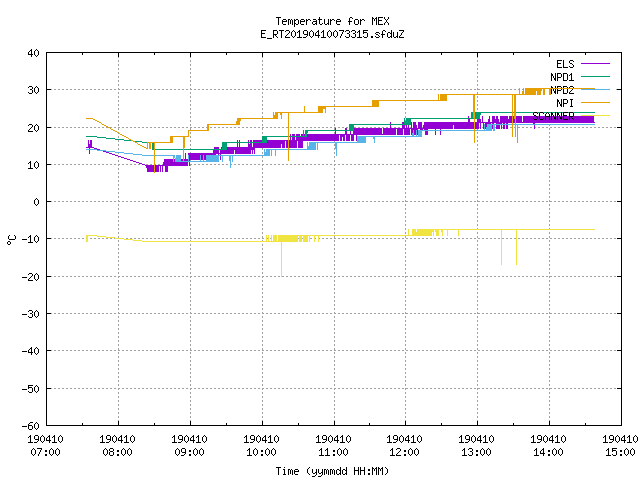This screenshot has height=480, width=640.
Task: Click the x-axis tick label 15:00
Action: (x=620, y=452)
